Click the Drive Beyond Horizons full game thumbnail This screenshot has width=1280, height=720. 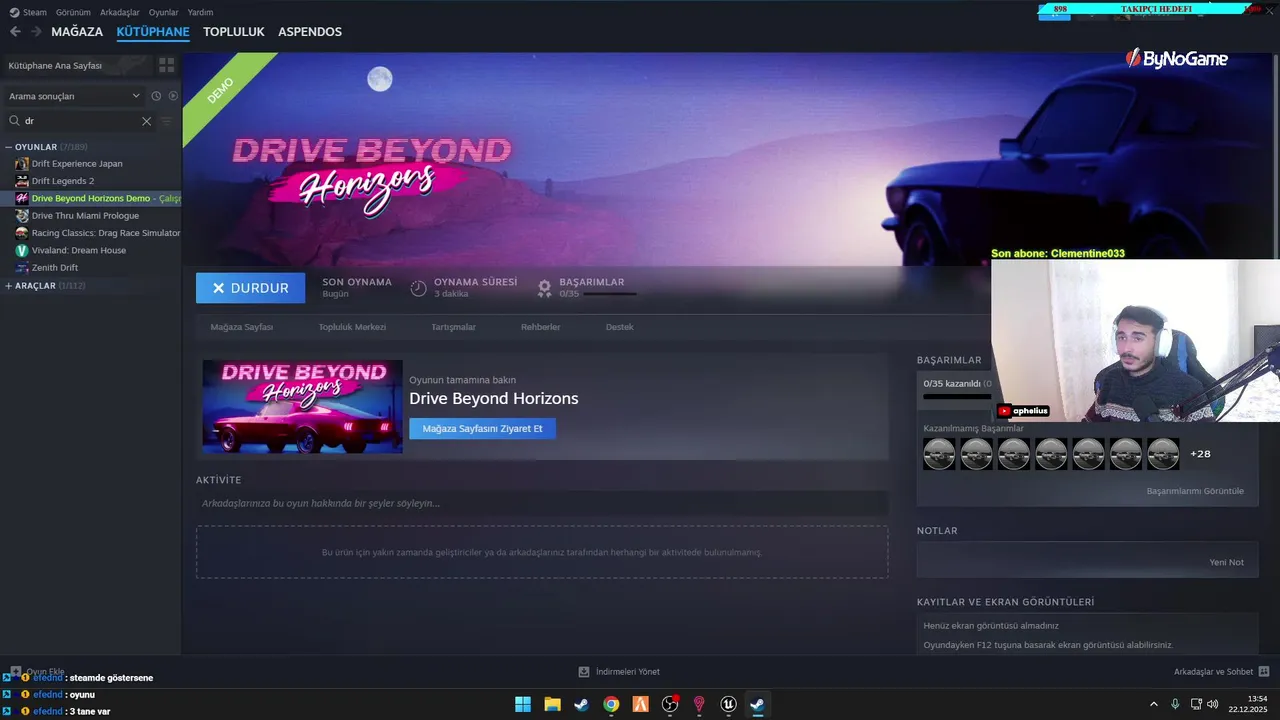click(x=303, y=407)
